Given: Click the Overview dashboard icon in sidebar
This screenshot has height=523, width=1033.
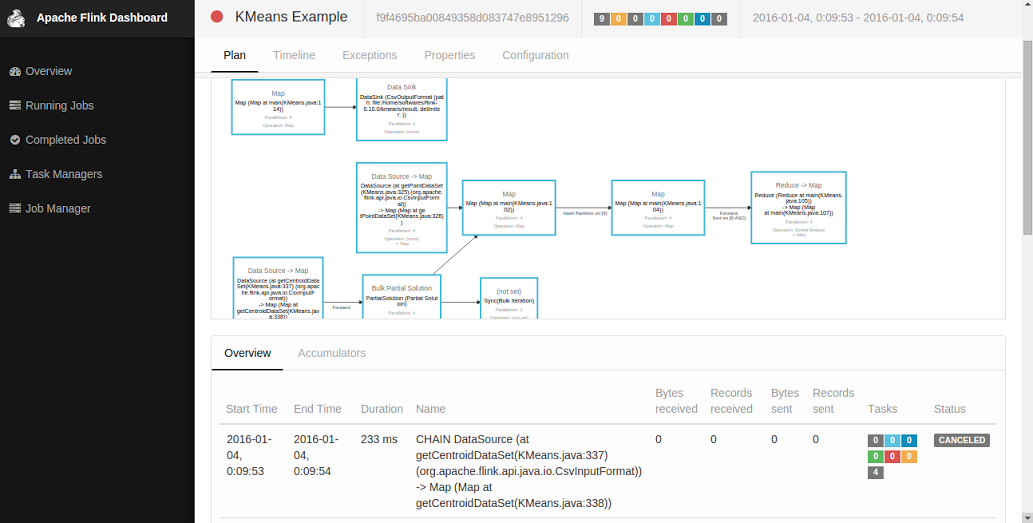Looking at the screenshot, I should tap(15, 71).
